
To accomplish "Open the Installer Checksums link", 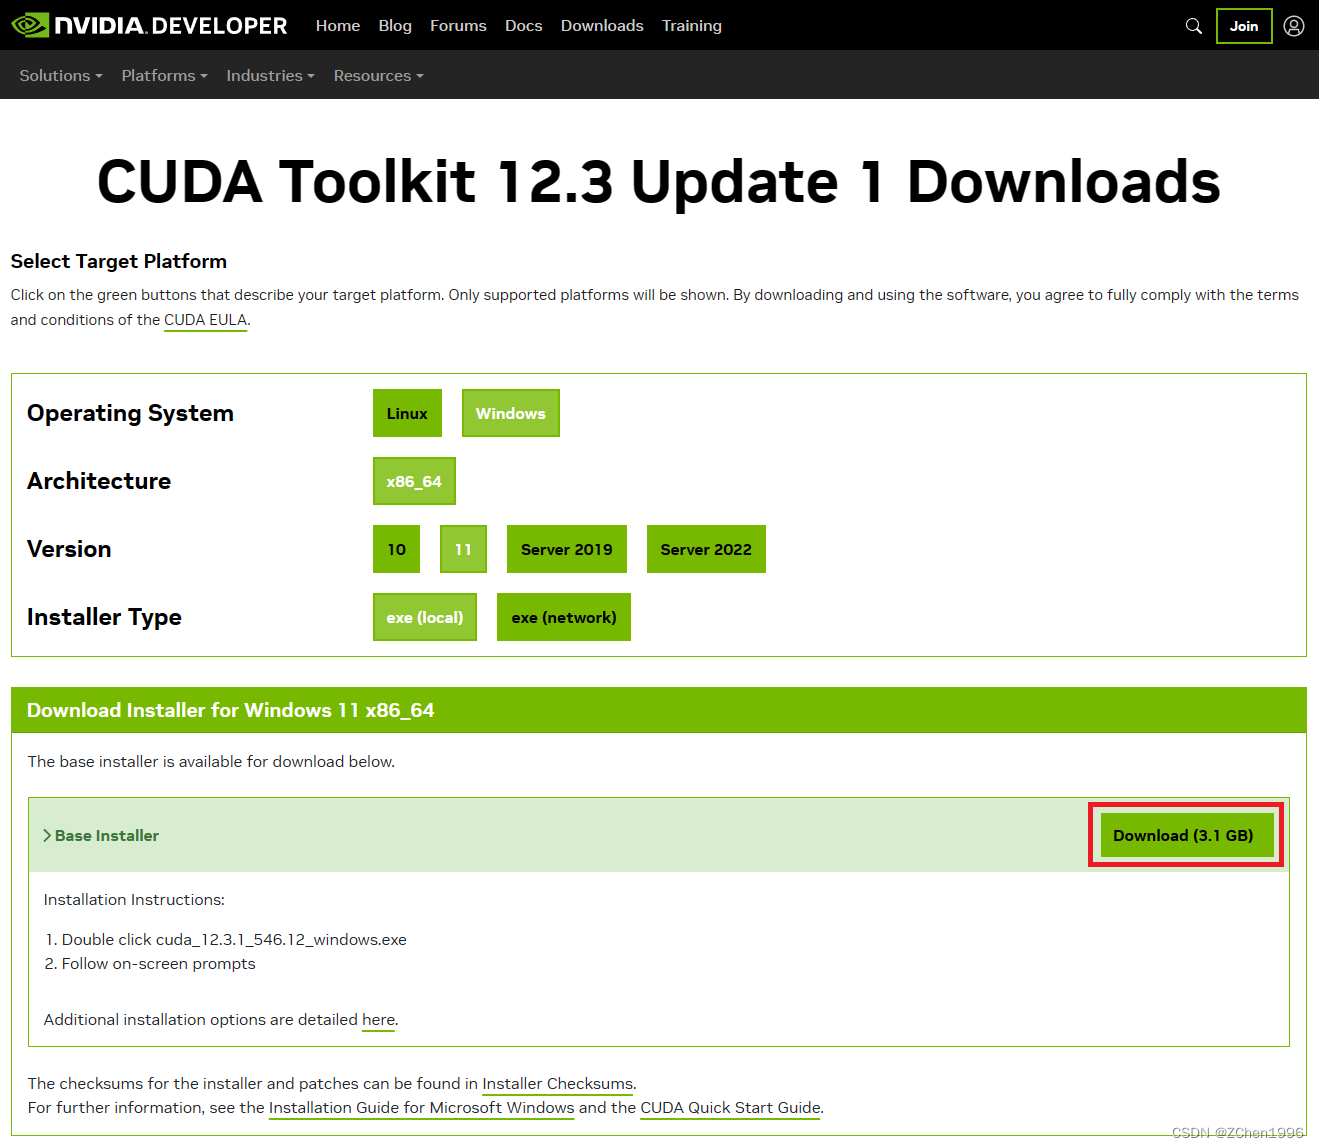I will (x=558, y=1084).
